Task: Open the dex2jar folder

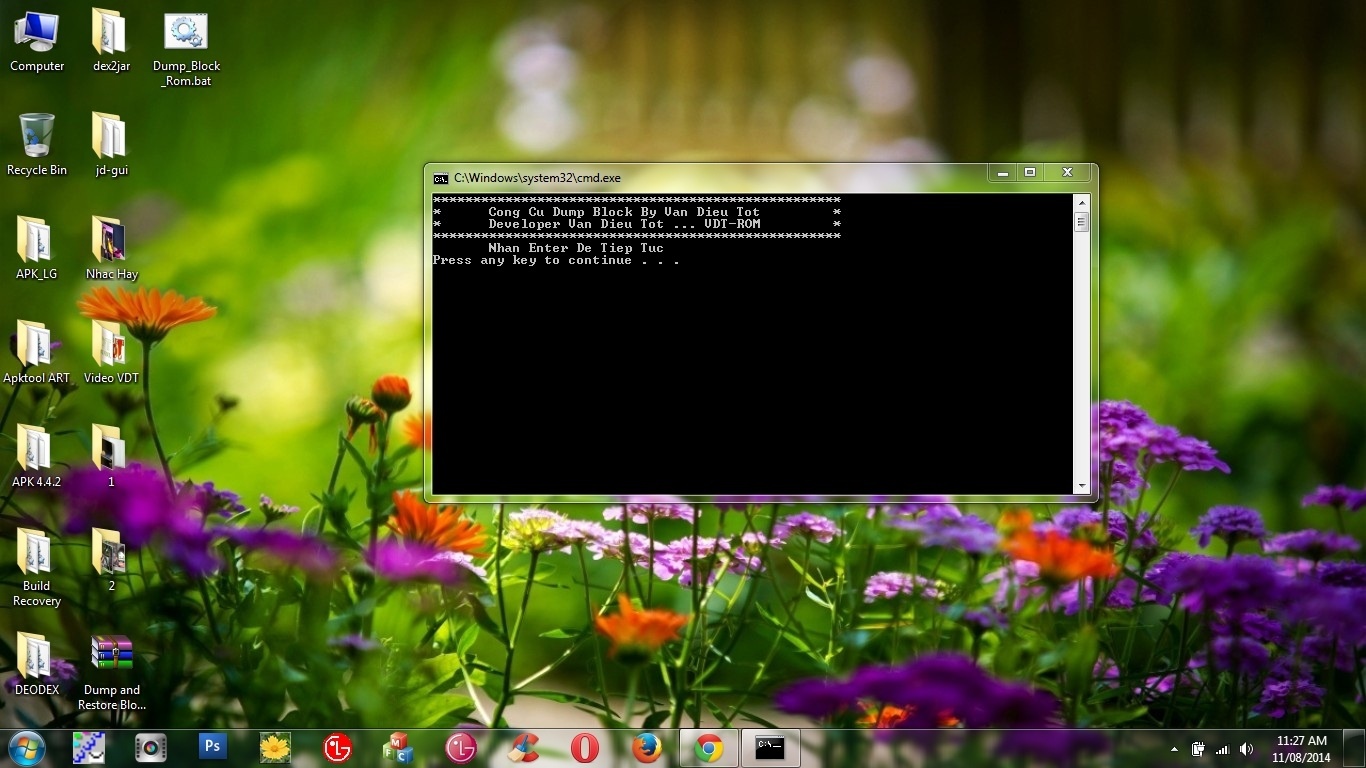Action: pos(110,34)
